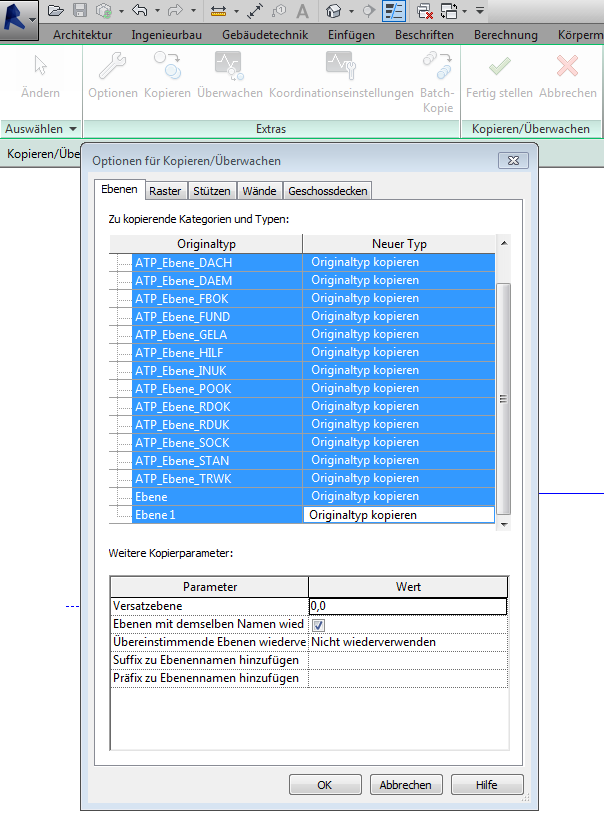Click the Batch-Kopie icon in ribbon

coord(438,66)
